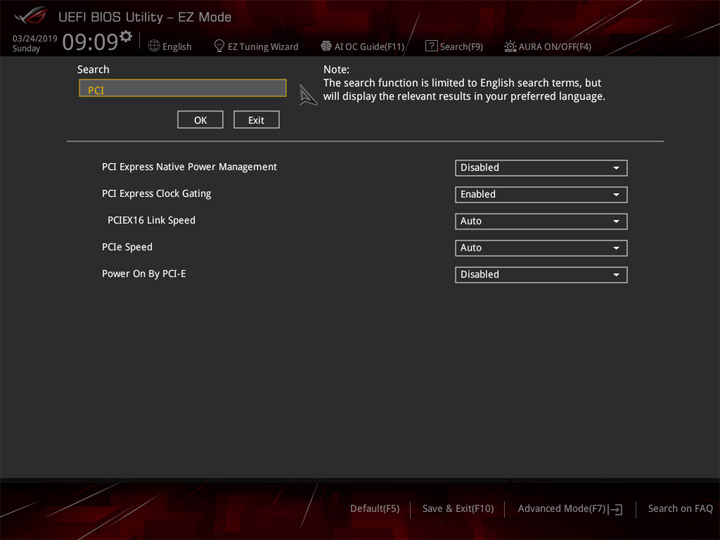The width and height of the screenshot is (720, 540).
Task: Click the 09:09 clock display
Action: [90, 42]
